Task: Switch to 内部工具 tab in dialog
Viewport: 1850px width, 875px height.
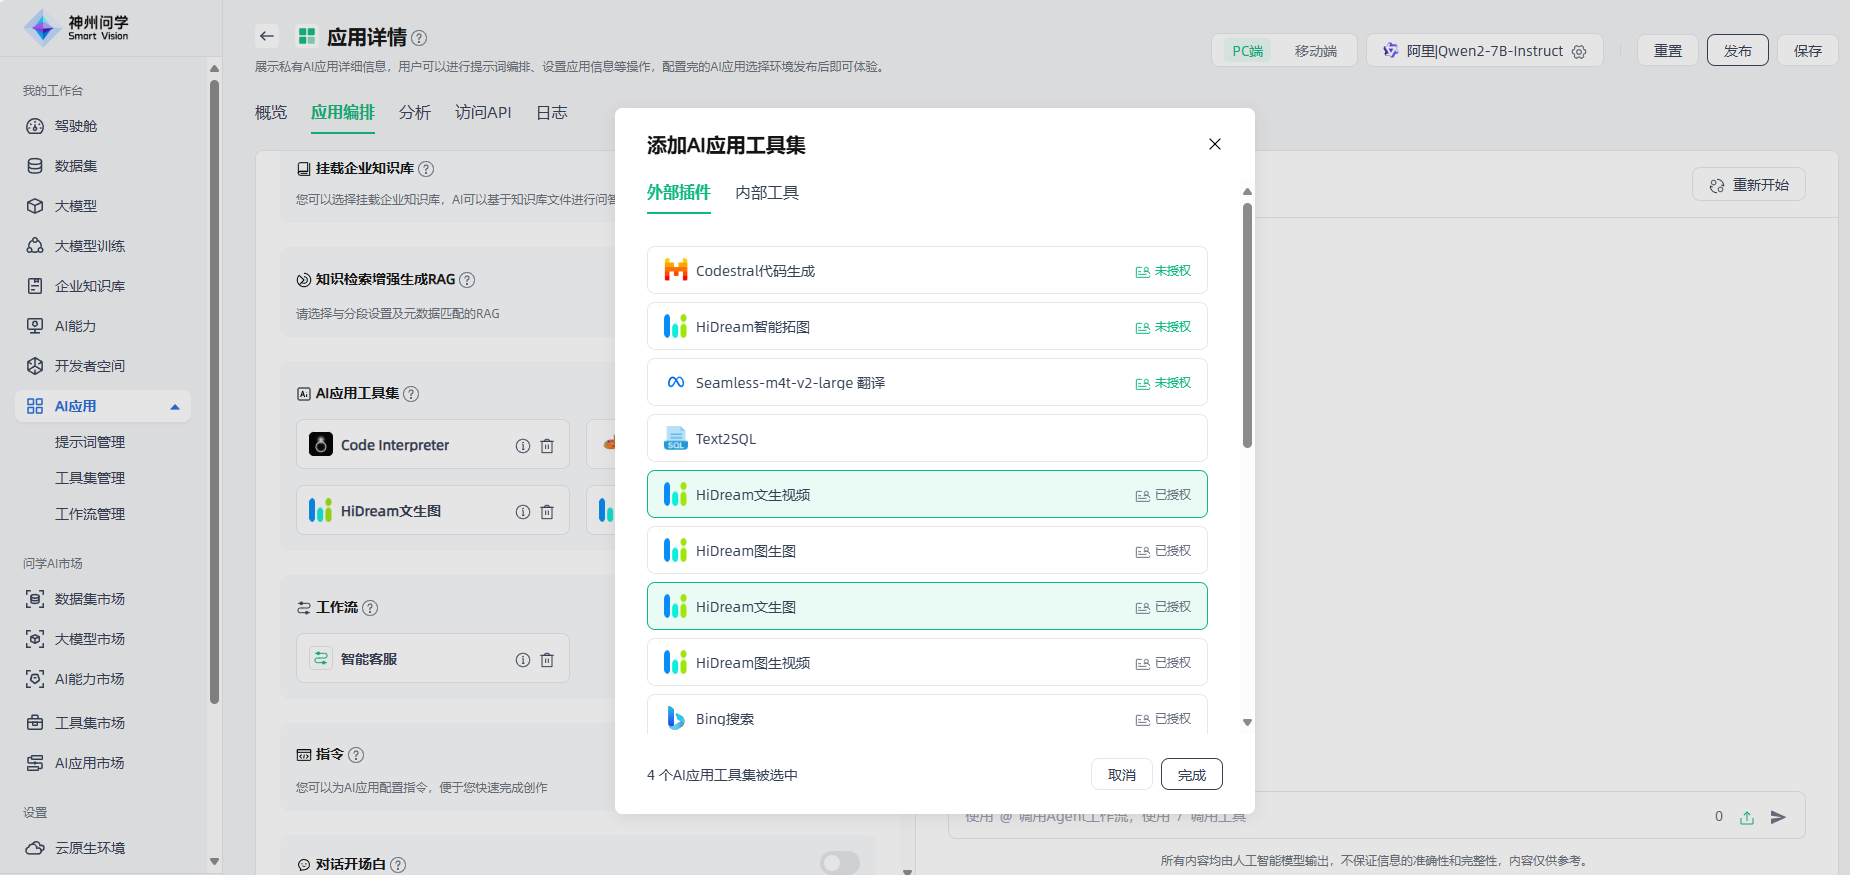Action: (x=767, y=193)
